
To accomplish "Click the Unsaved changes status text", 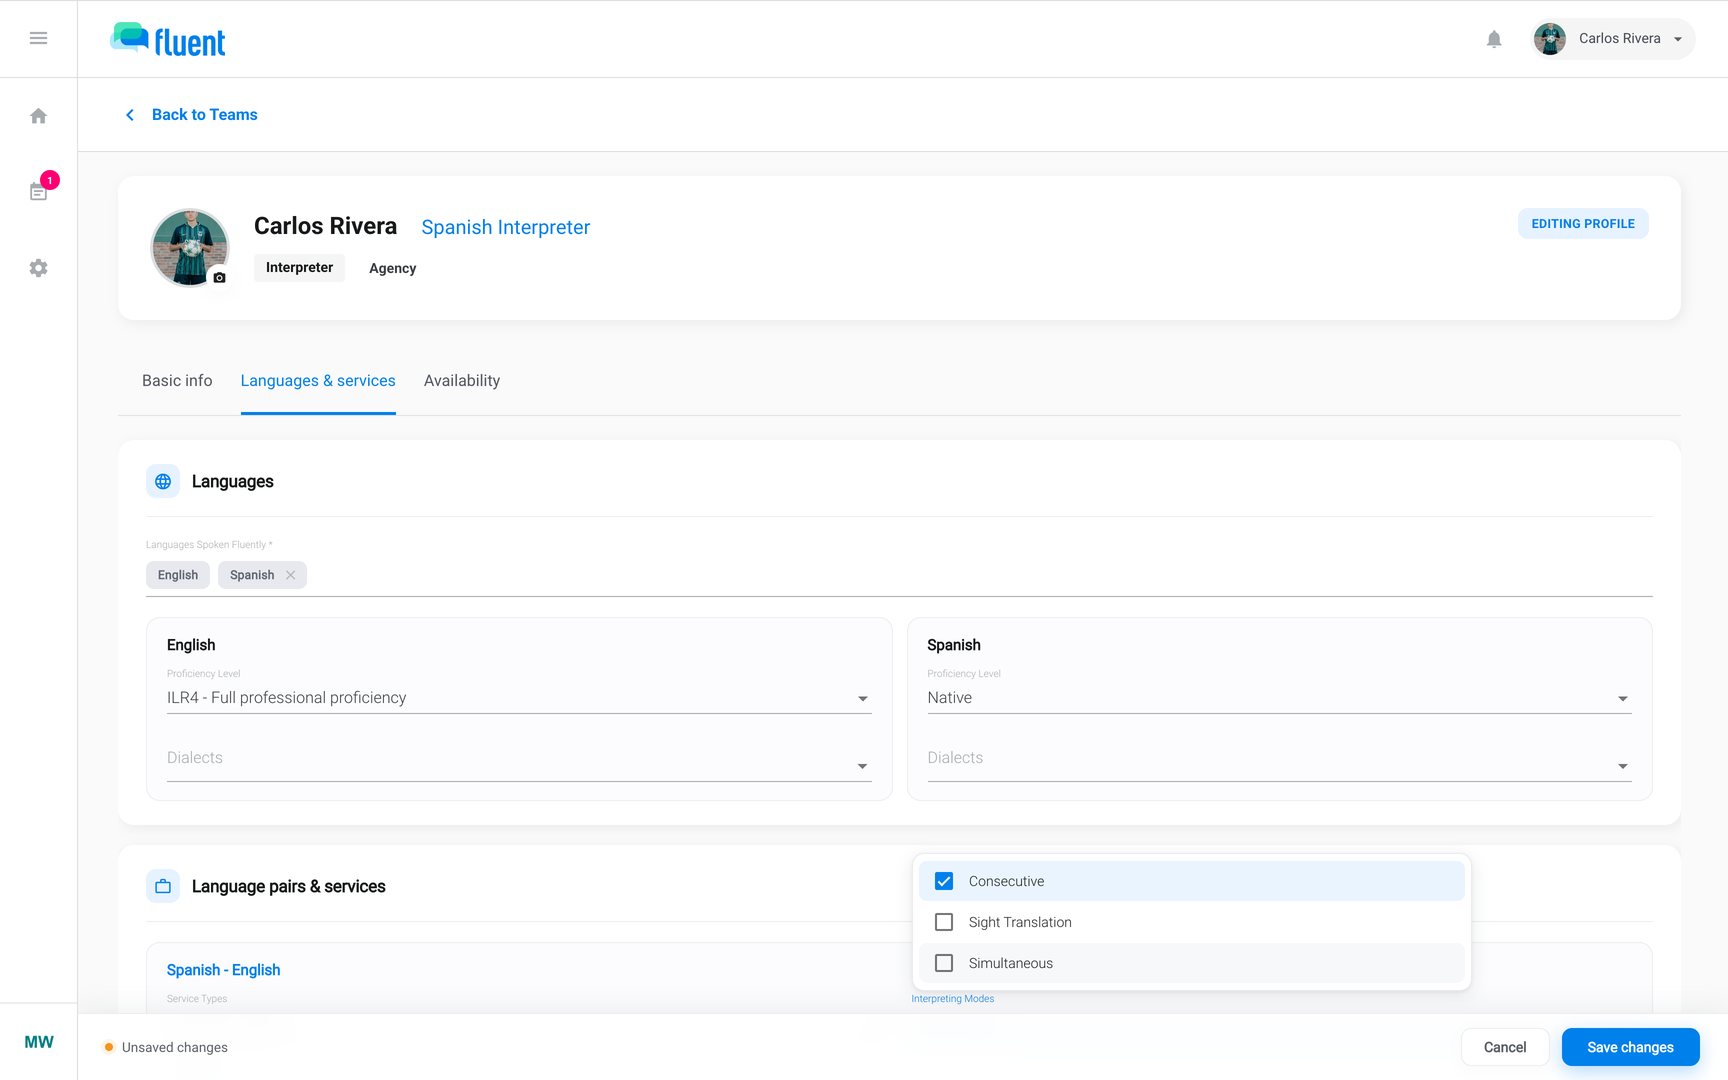I will (x=175, y=1048).
